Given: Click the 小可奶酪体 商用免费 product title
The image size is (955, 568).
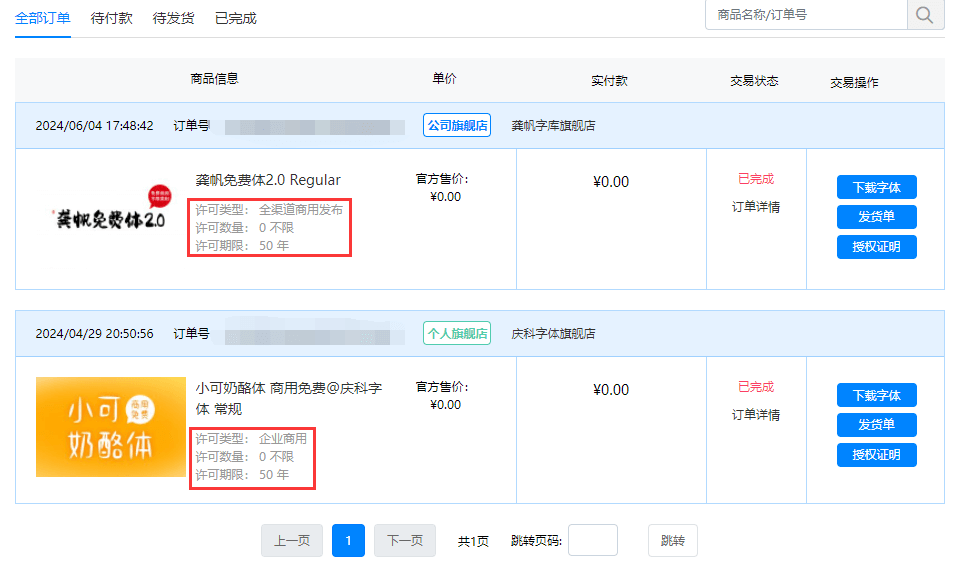Looking at the screenshot, I should pyautogui.click(x=289, y=398).
